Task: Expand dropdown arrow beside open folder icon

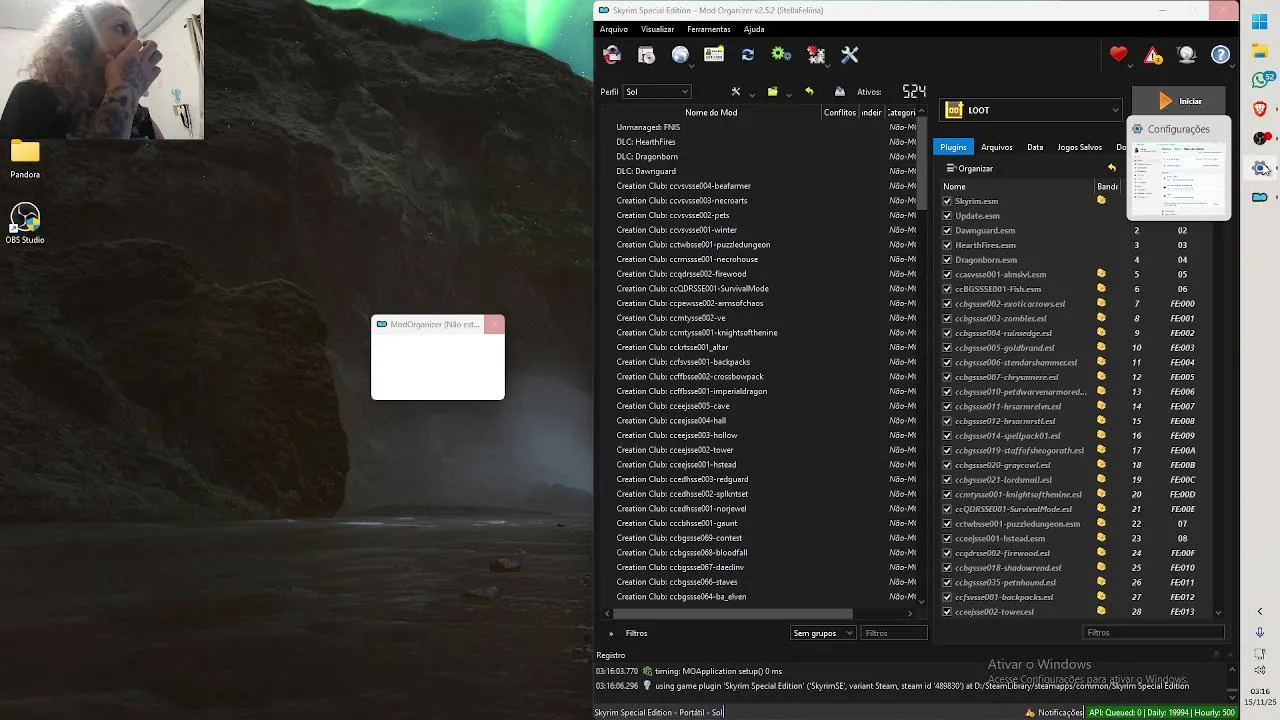Action: (x=788, y=95)
